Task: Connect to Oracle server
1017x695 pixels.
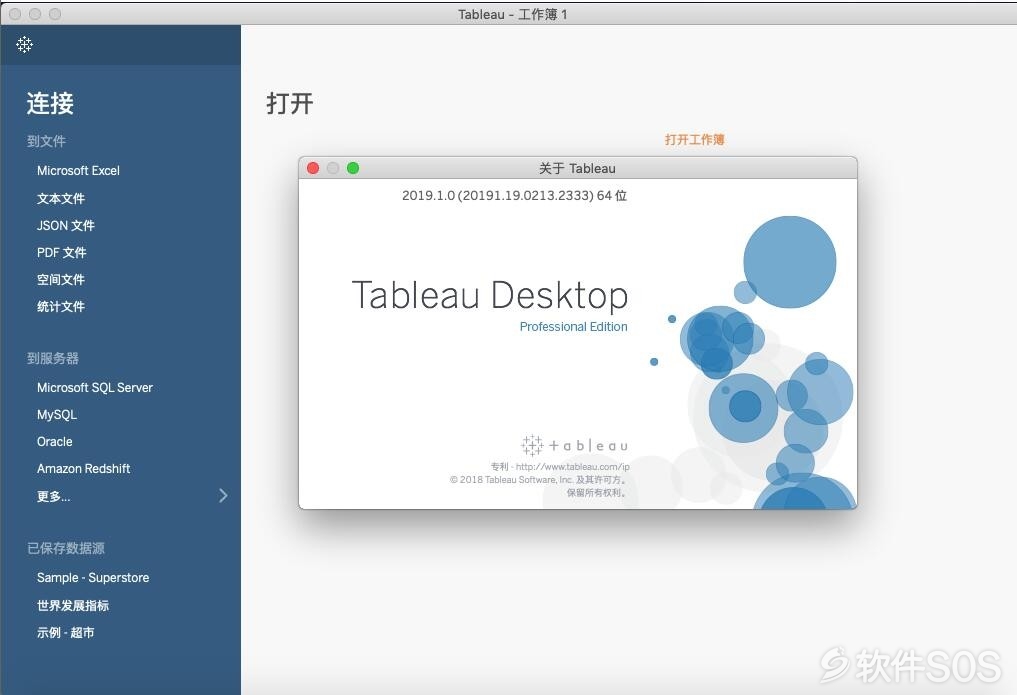Action: click(x=54, y=442)
